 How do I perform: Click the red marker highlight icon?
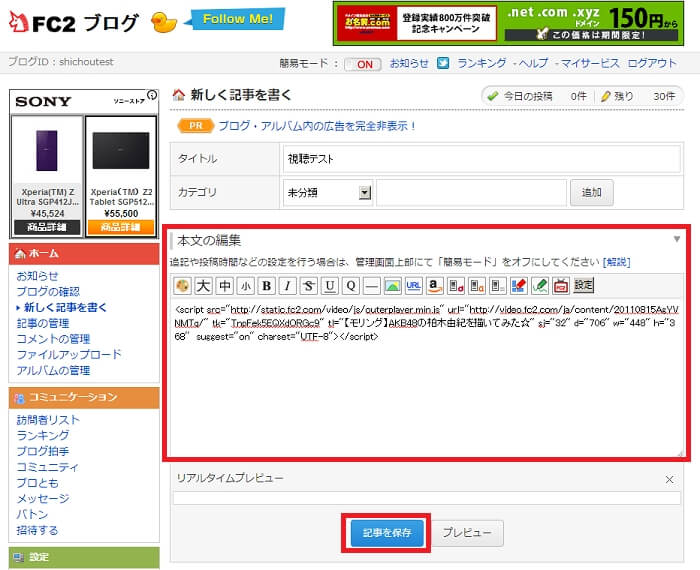519,286
